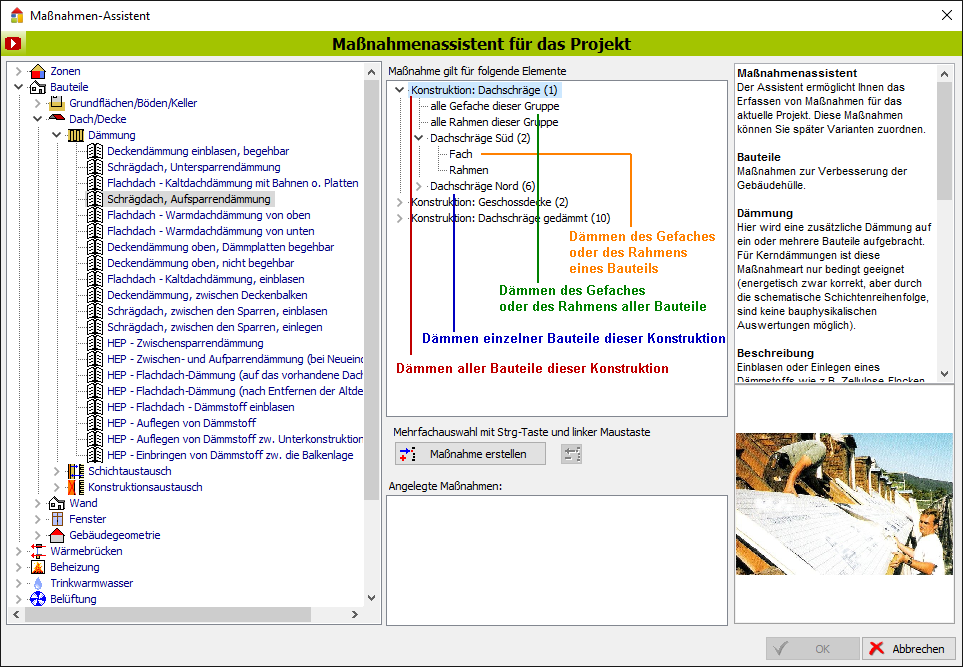963x667 pixels.
Task: Click the Beheizung flame icon
Action: (x=38, y=567)
